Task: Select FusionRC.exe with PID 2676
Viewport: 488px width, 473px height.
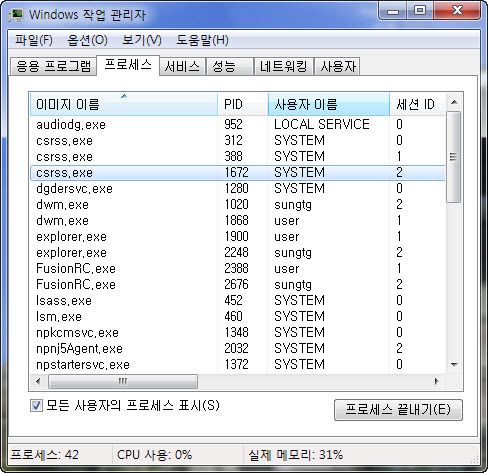Action: point(238,285)
